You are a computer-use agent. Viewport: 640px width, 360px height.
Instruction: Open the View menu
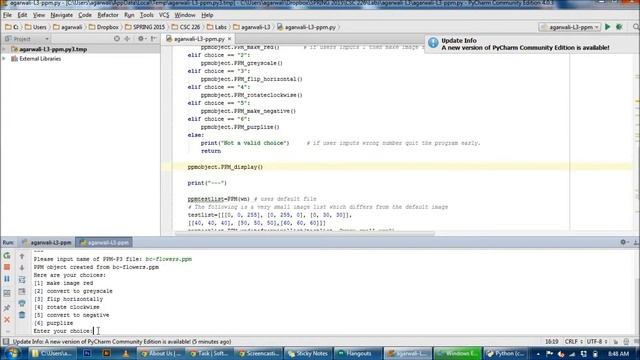pyautogui.click(x=39, y=15)
